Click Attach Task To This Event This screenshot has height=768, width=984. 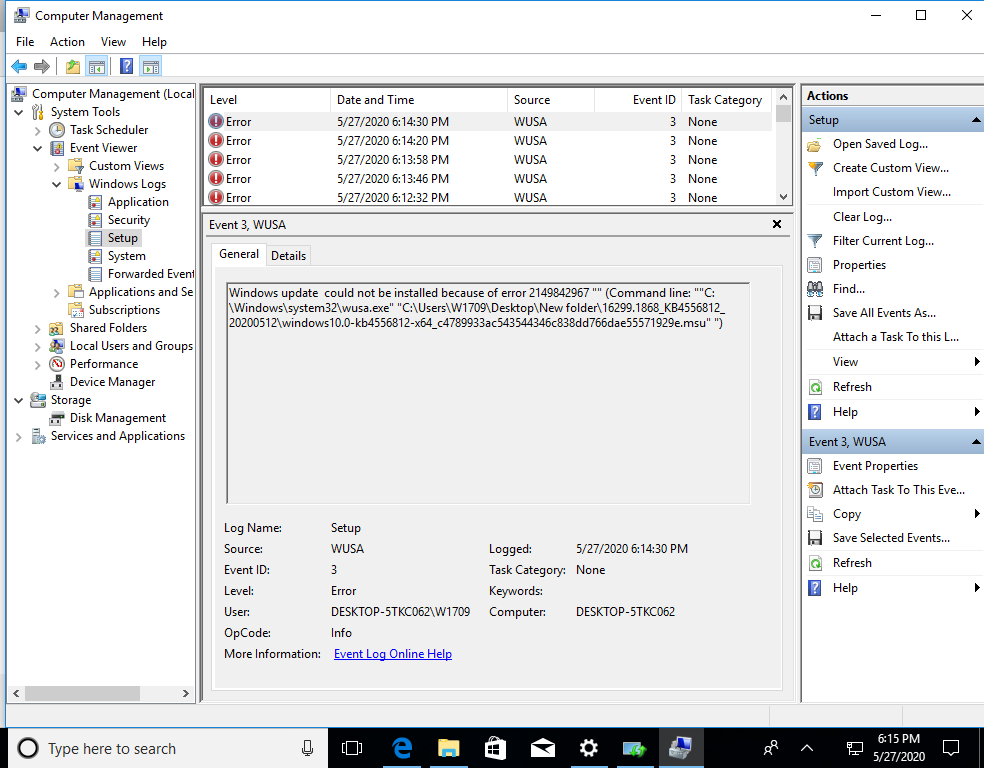coord(899,489)
